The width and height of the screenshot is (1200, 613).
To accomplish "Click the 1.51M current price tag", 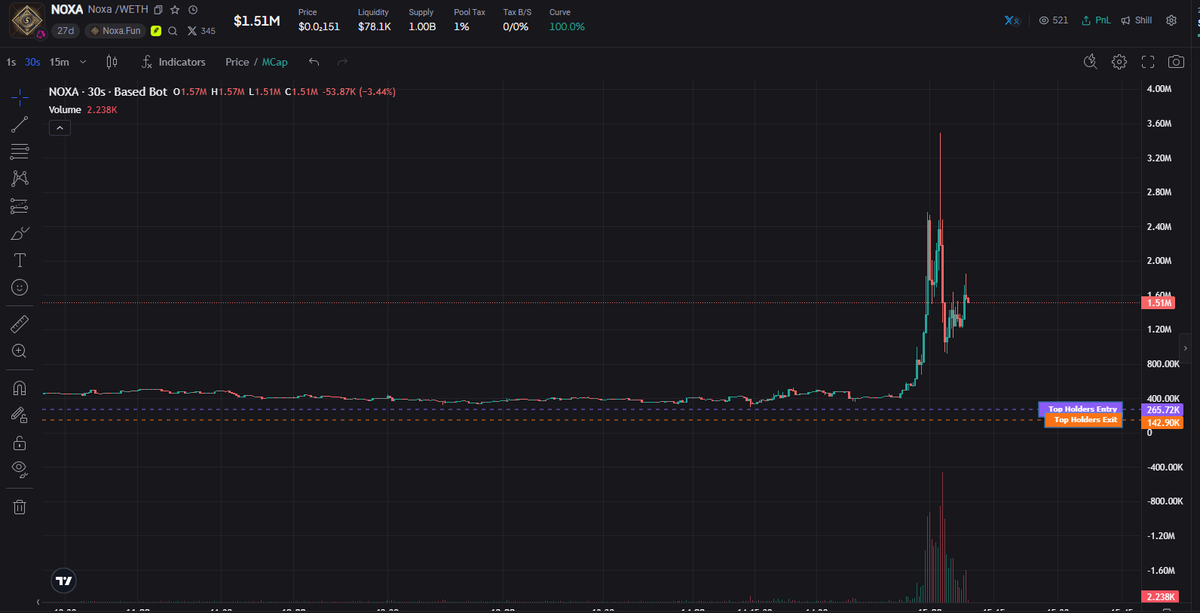I will pos(1159,303).
